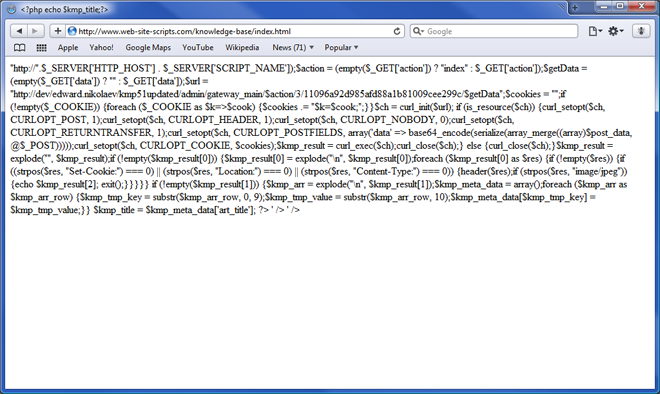This screenshot has height=394, width=660.
Task: Open the Page menu icon
Action: pyautogui.click(x=595, y=31)
